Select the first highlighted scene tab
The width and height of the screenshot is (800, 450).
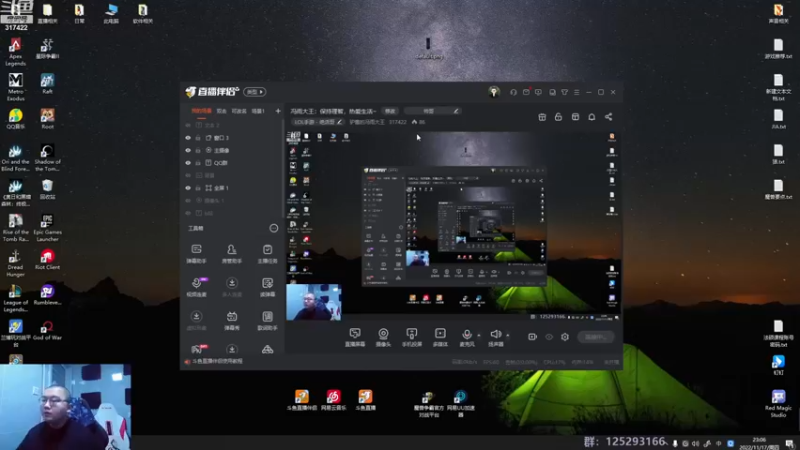click(201, 111)
